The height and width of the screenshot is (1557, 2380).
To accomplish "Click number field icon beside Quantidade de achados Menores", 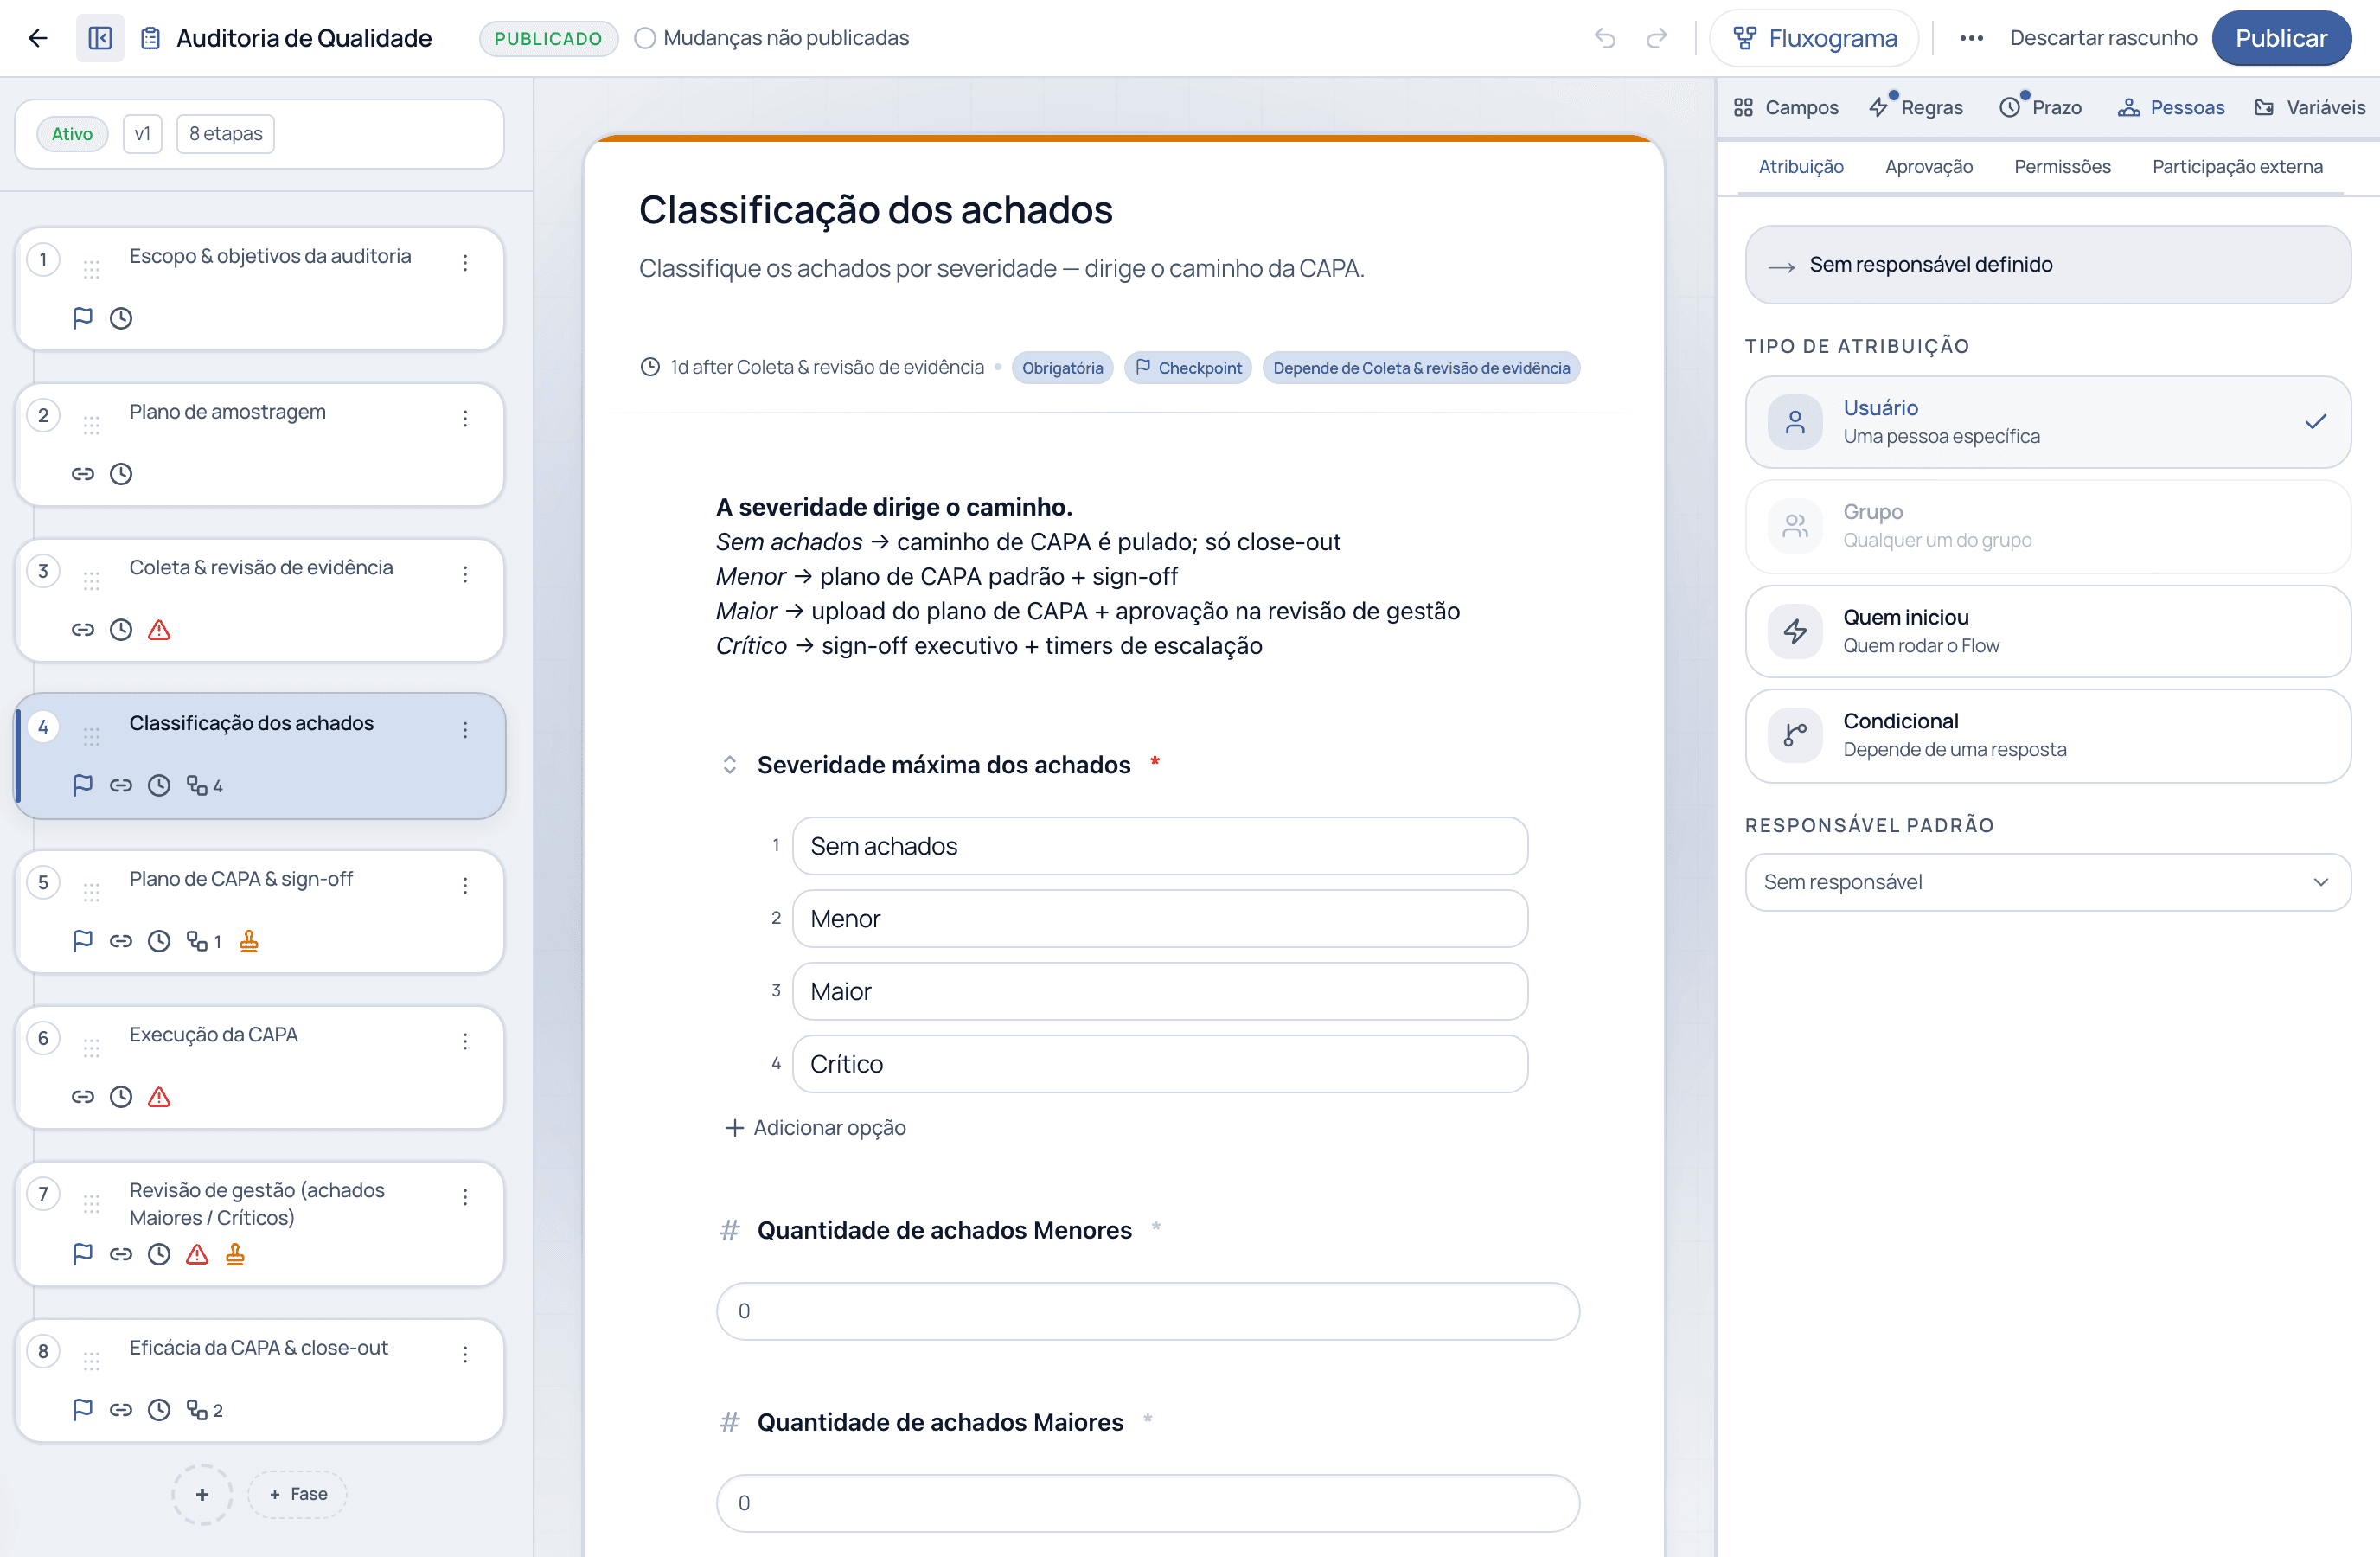I will (730, 1231).
